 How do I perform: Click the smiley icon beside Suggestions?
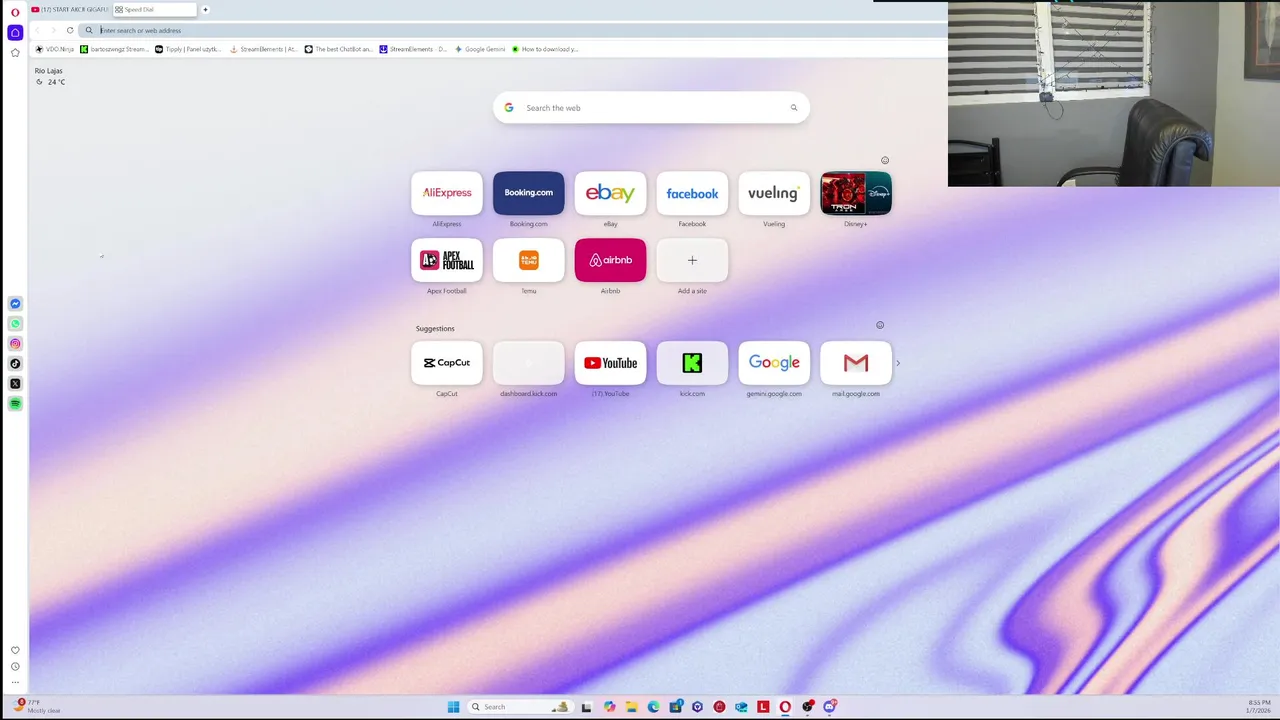point(880,325)
